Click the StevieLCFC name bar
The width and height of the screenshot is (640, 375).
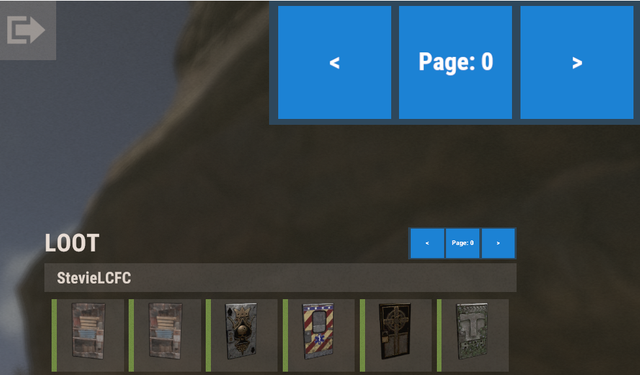click(x=280, y=278)
